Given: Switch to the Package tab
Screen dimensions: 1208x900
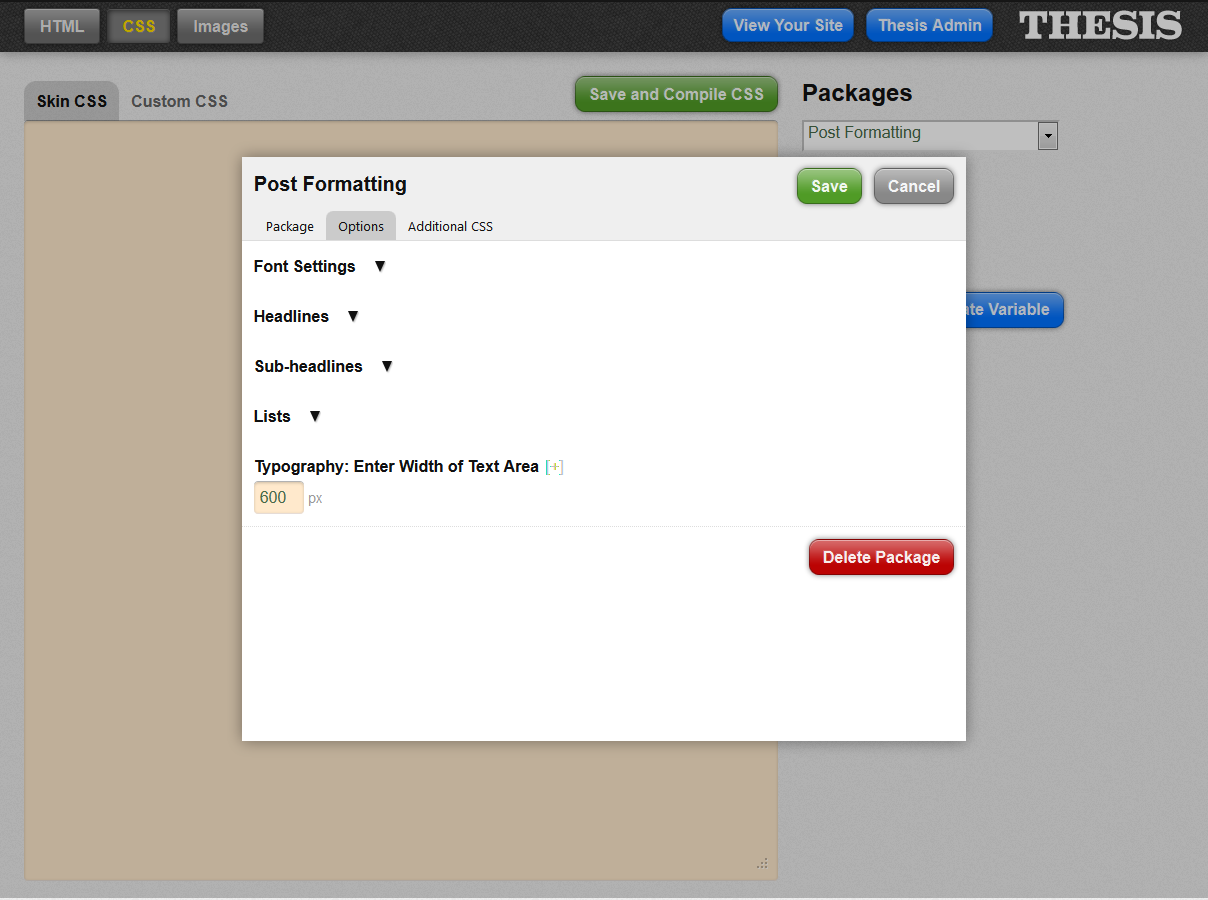Looking at the screenshot, I should 290,226.
